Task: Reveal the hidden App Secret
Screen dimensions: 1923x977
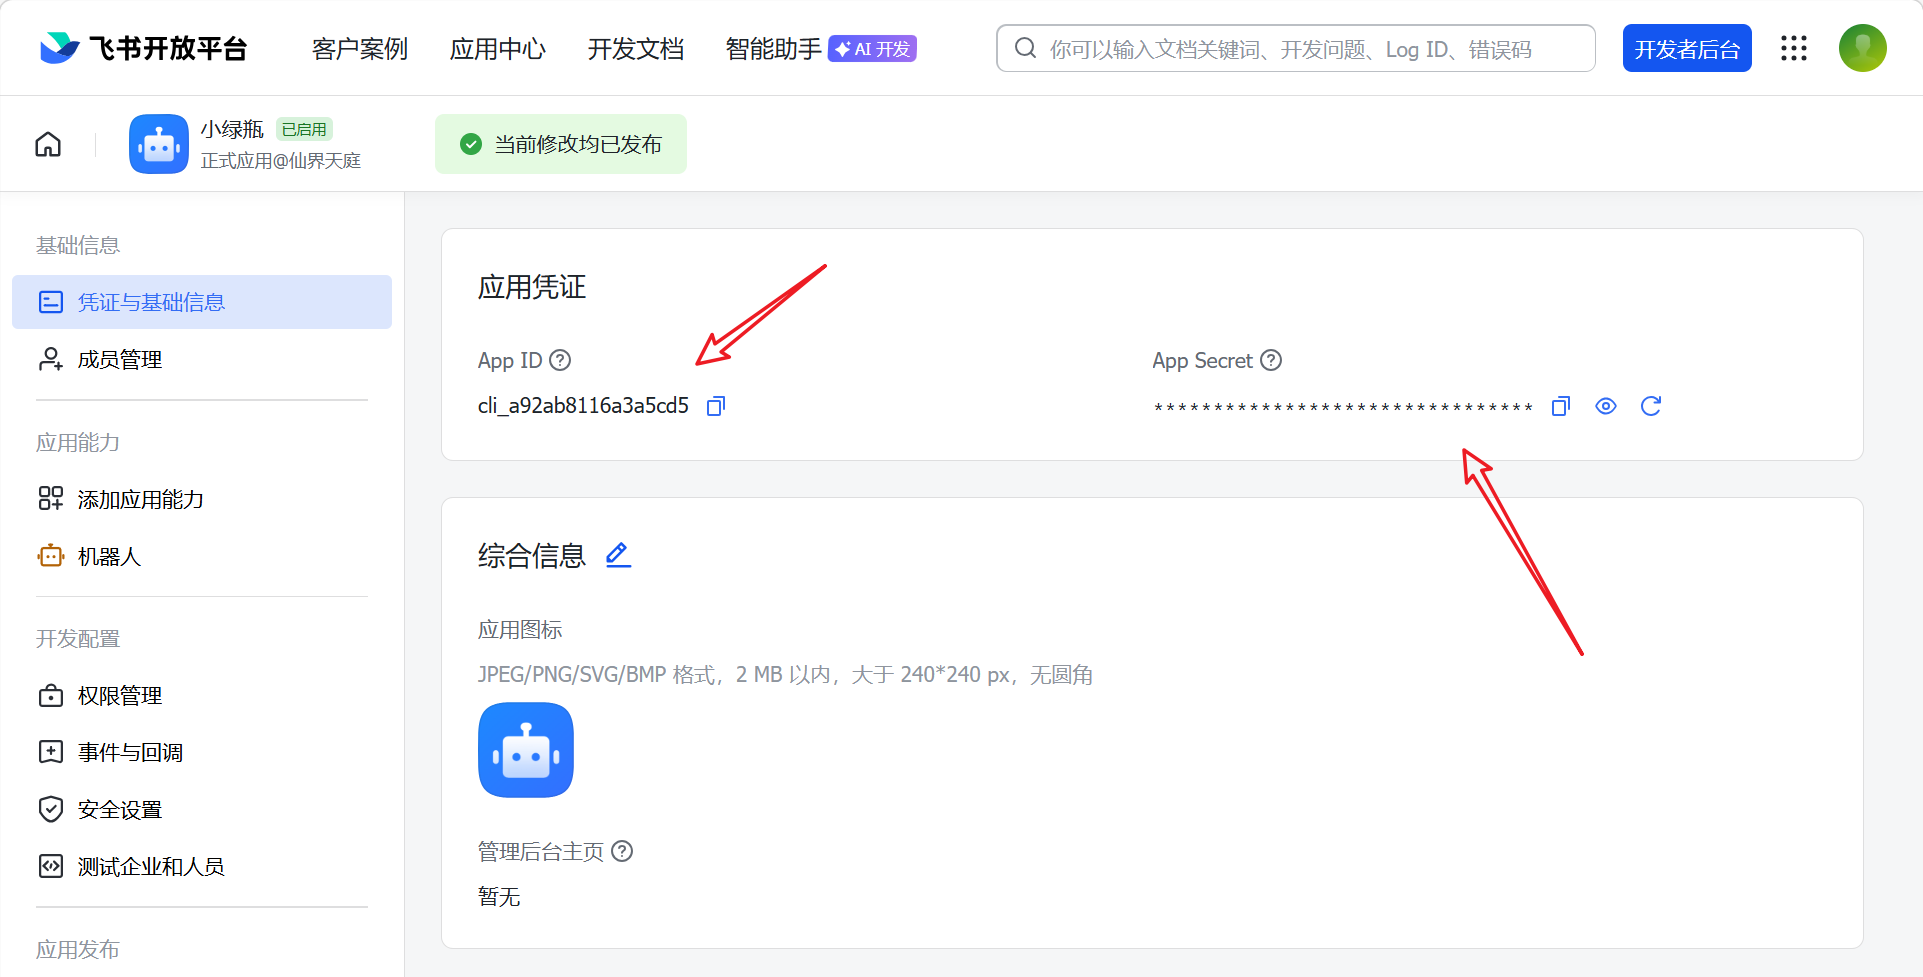Action: click(1605, 406)
